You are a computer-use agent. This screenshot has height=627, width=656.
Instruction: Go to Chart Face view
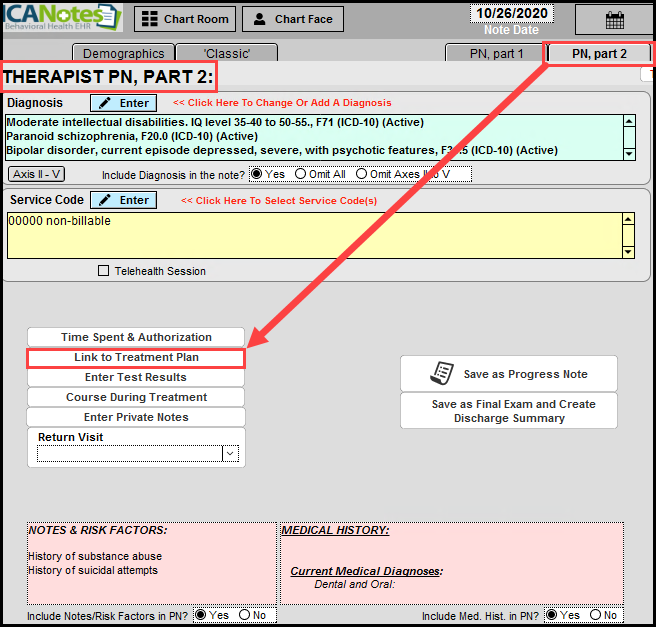click(293, 19)
